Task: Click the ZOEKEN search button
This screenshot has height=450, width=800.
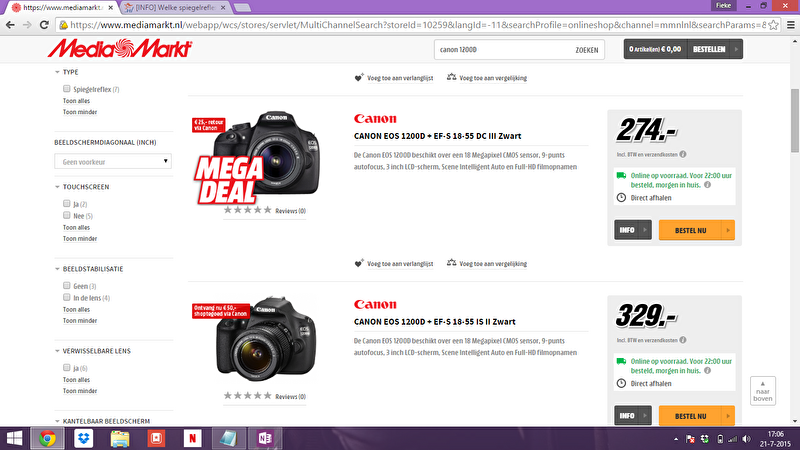Action: [x=587, y=49]
